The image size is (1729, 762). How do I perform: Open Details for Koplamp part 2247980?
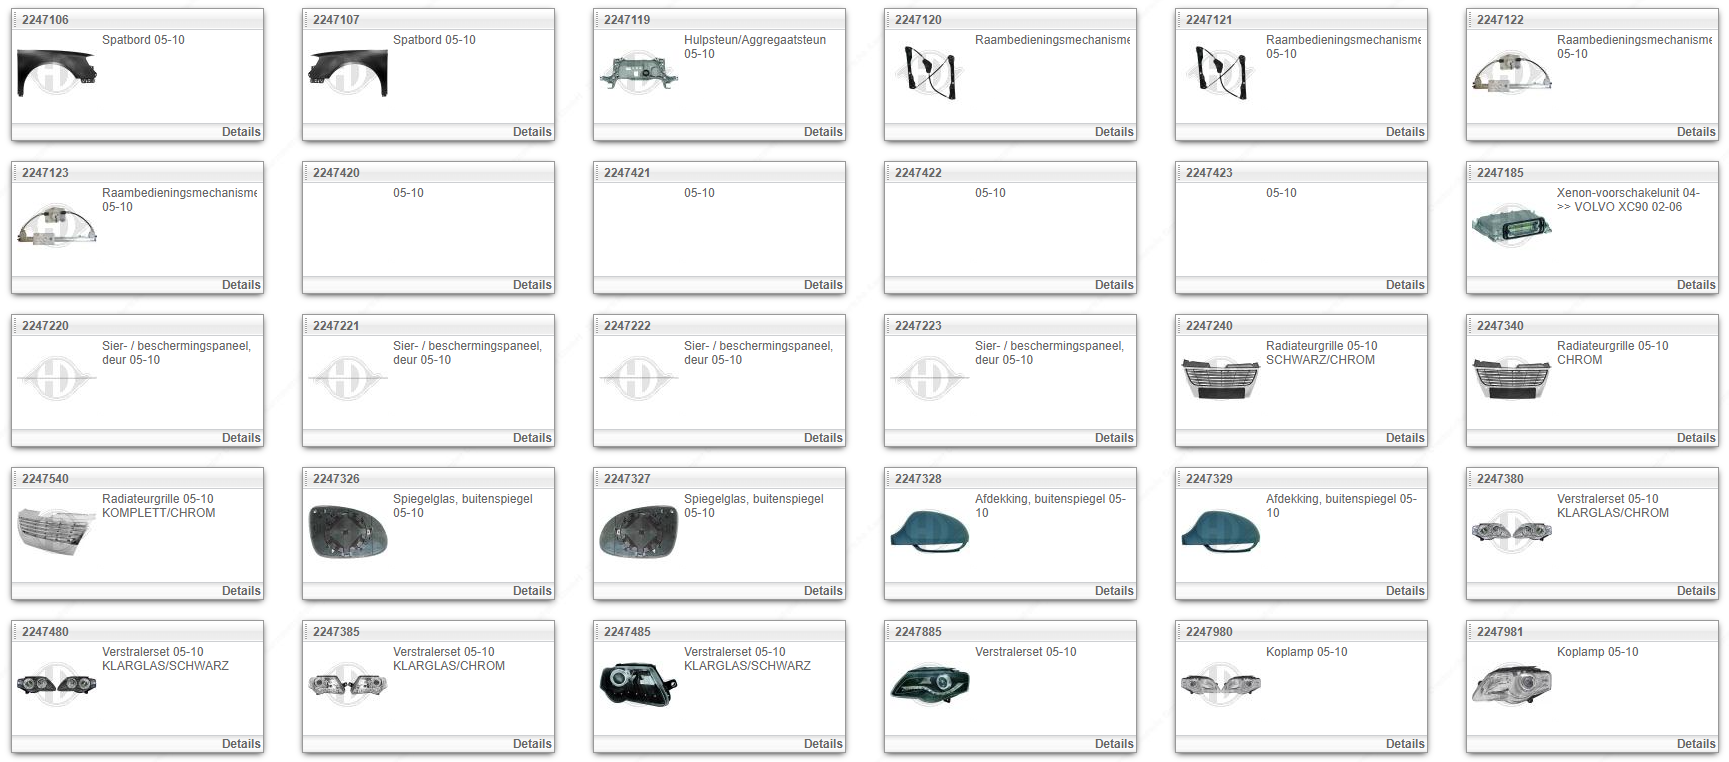pyautogui.click(x=1404, y=744)
